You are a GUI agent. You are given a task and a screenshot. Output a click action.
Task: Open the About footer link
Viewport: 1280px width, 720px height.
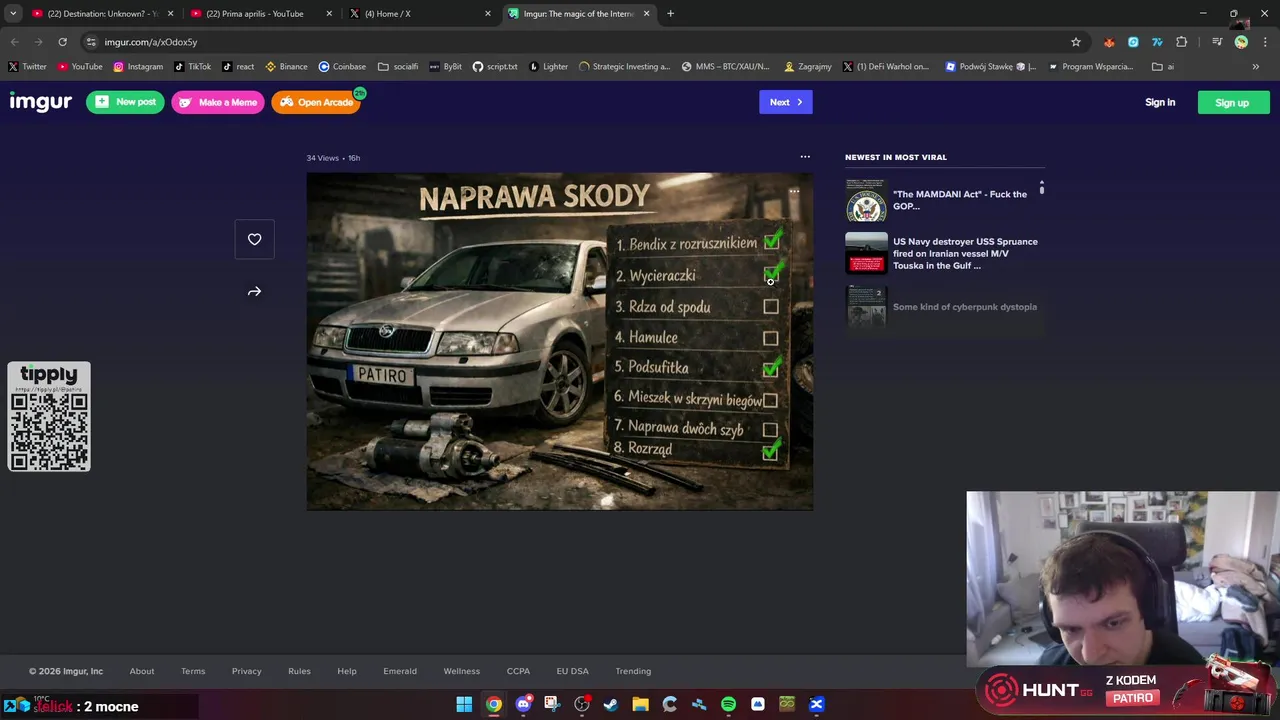142,671
